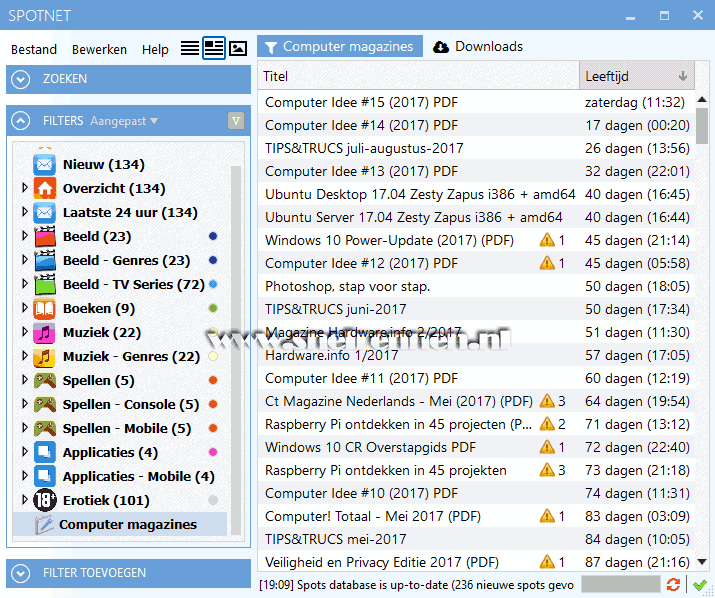Screen dimensions: 715x598
Task: Click the Beeld - TV Series green clapperboard icon
Action: coord(45,284)
